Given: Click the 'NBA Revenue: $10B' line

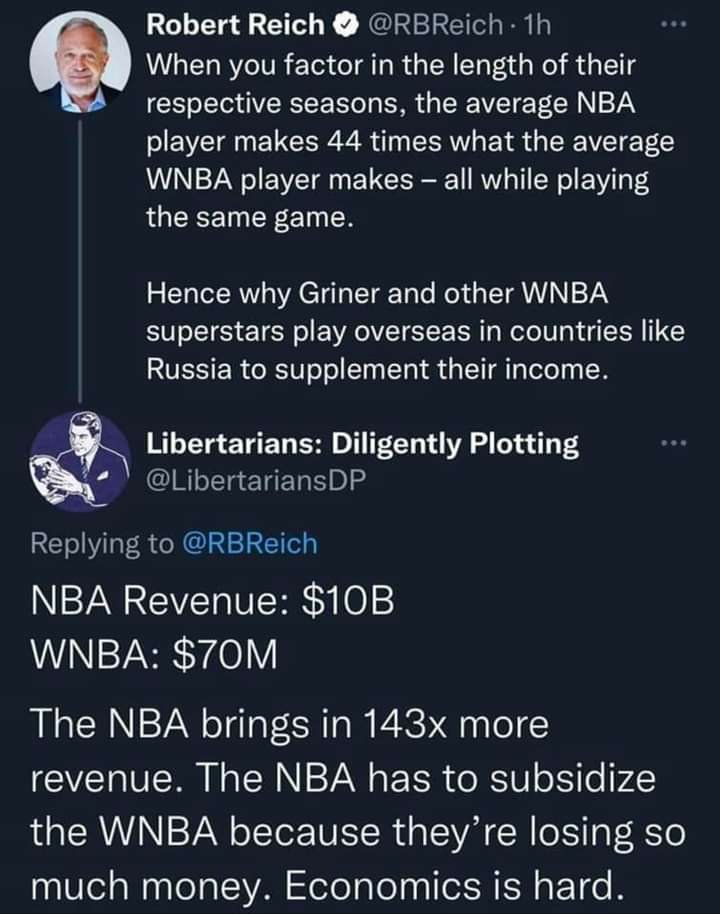Looking at the screenshot, I should point(213,603).
